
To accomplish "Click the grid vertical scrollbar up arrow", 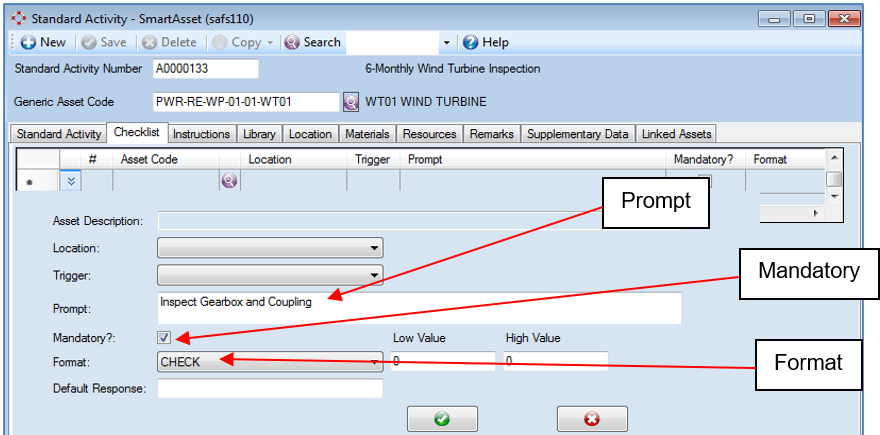I will click(834, 158).
